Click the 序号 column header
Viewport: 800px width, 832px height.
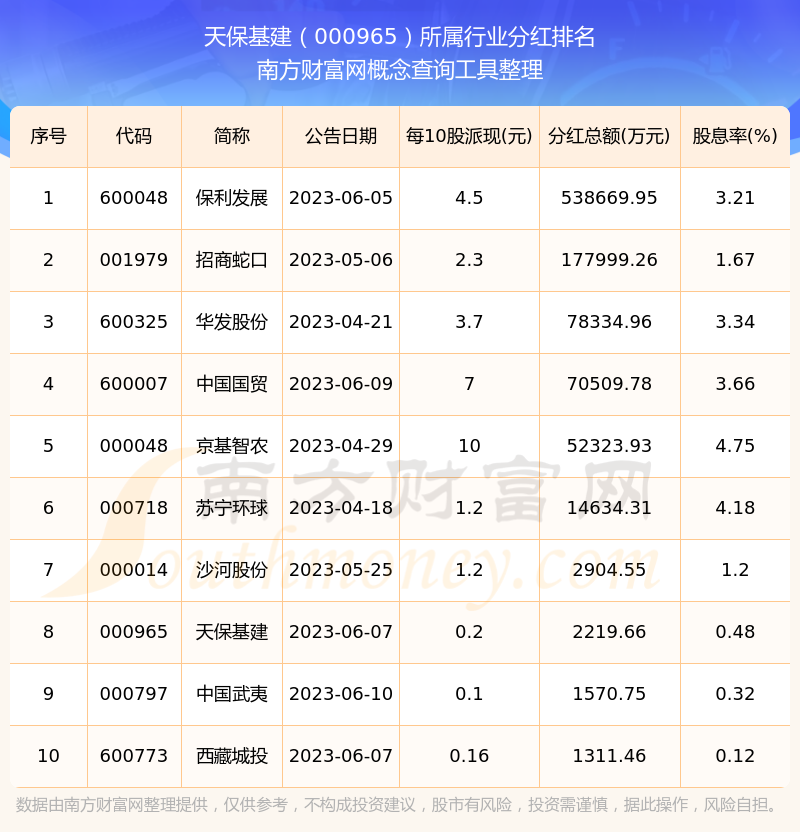[48, 136]
